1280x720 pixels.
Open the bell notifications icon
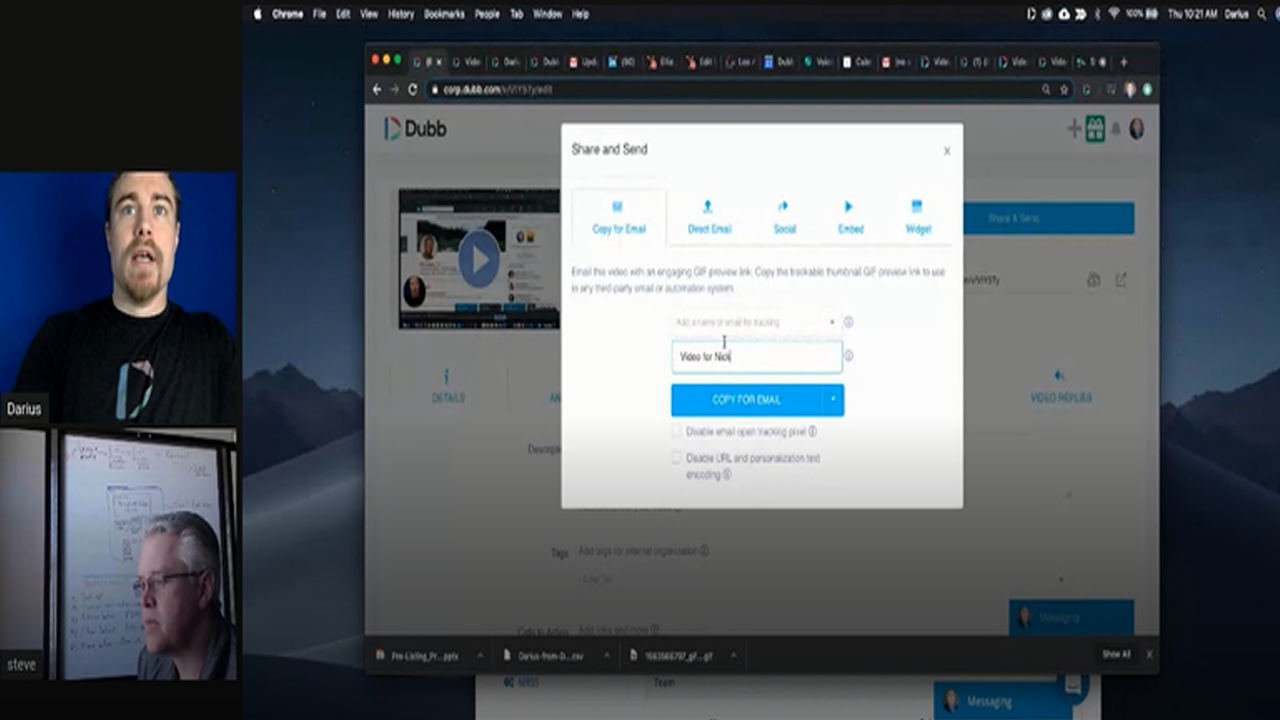point(1117,129)
